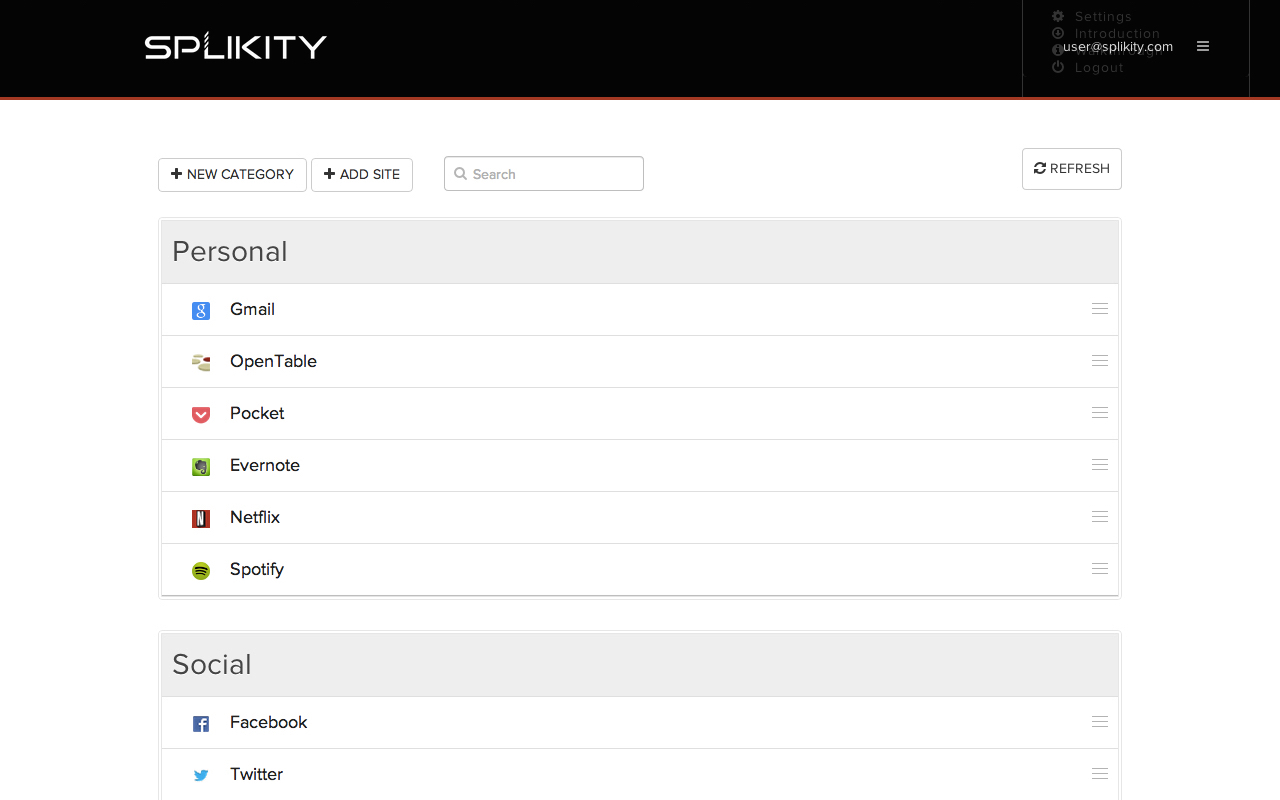Click the reorder handle on the Spotify row
Image resolution: width=1280 pixels, height=800 pixels.
point(1100,569)
